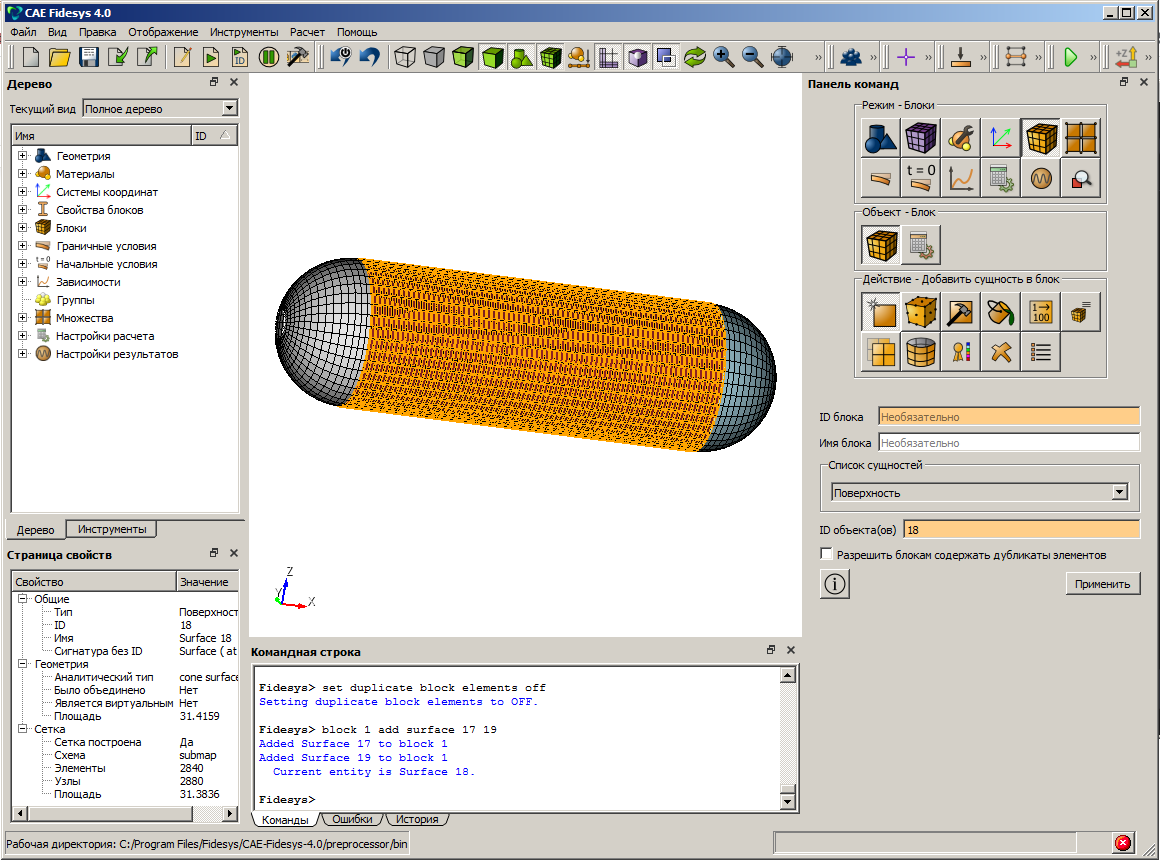Click the undo arrow toolbar icon
Image resolution: width=1160 pixels, height=860 pixels.
click(x=369, y=57)
